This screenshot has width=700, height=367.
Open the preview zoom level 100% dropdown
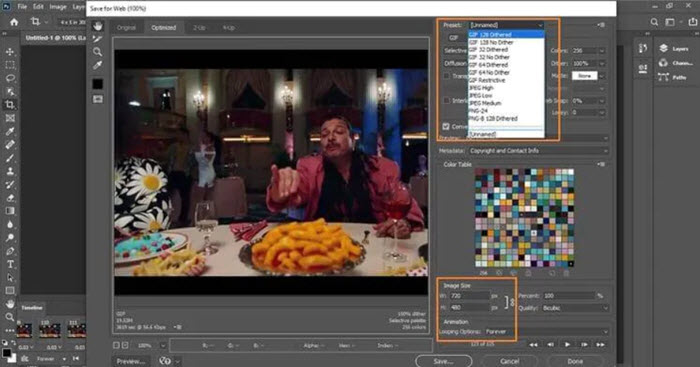(x=163, y=346)
